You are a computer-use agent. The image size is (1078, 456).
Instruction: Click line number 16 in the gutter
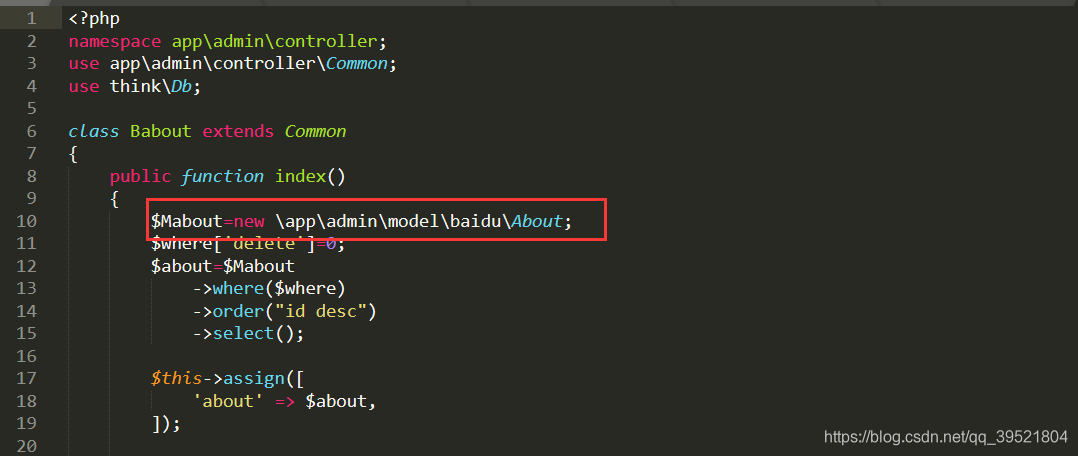27,356
